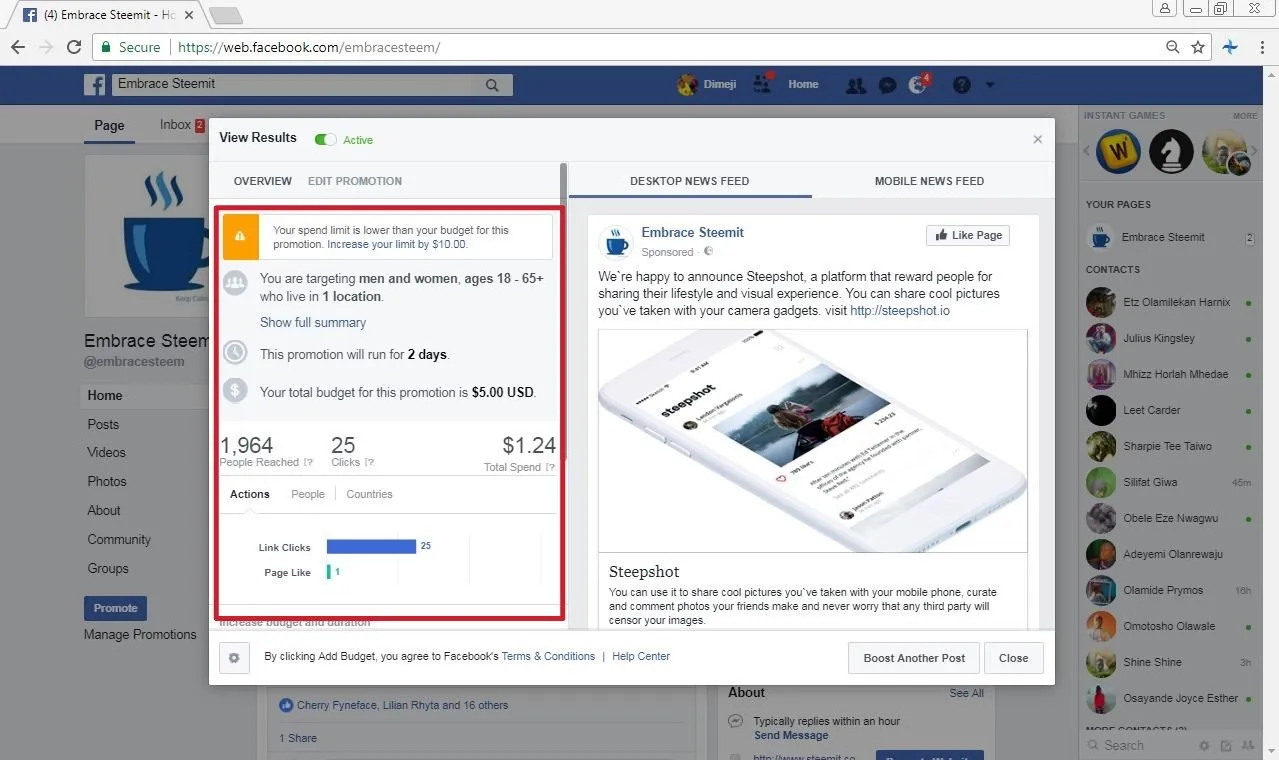This screenshot has width=1279, height=760.
Task: Open chat sidebar gear options icon
Action: tap(1204, 745)
